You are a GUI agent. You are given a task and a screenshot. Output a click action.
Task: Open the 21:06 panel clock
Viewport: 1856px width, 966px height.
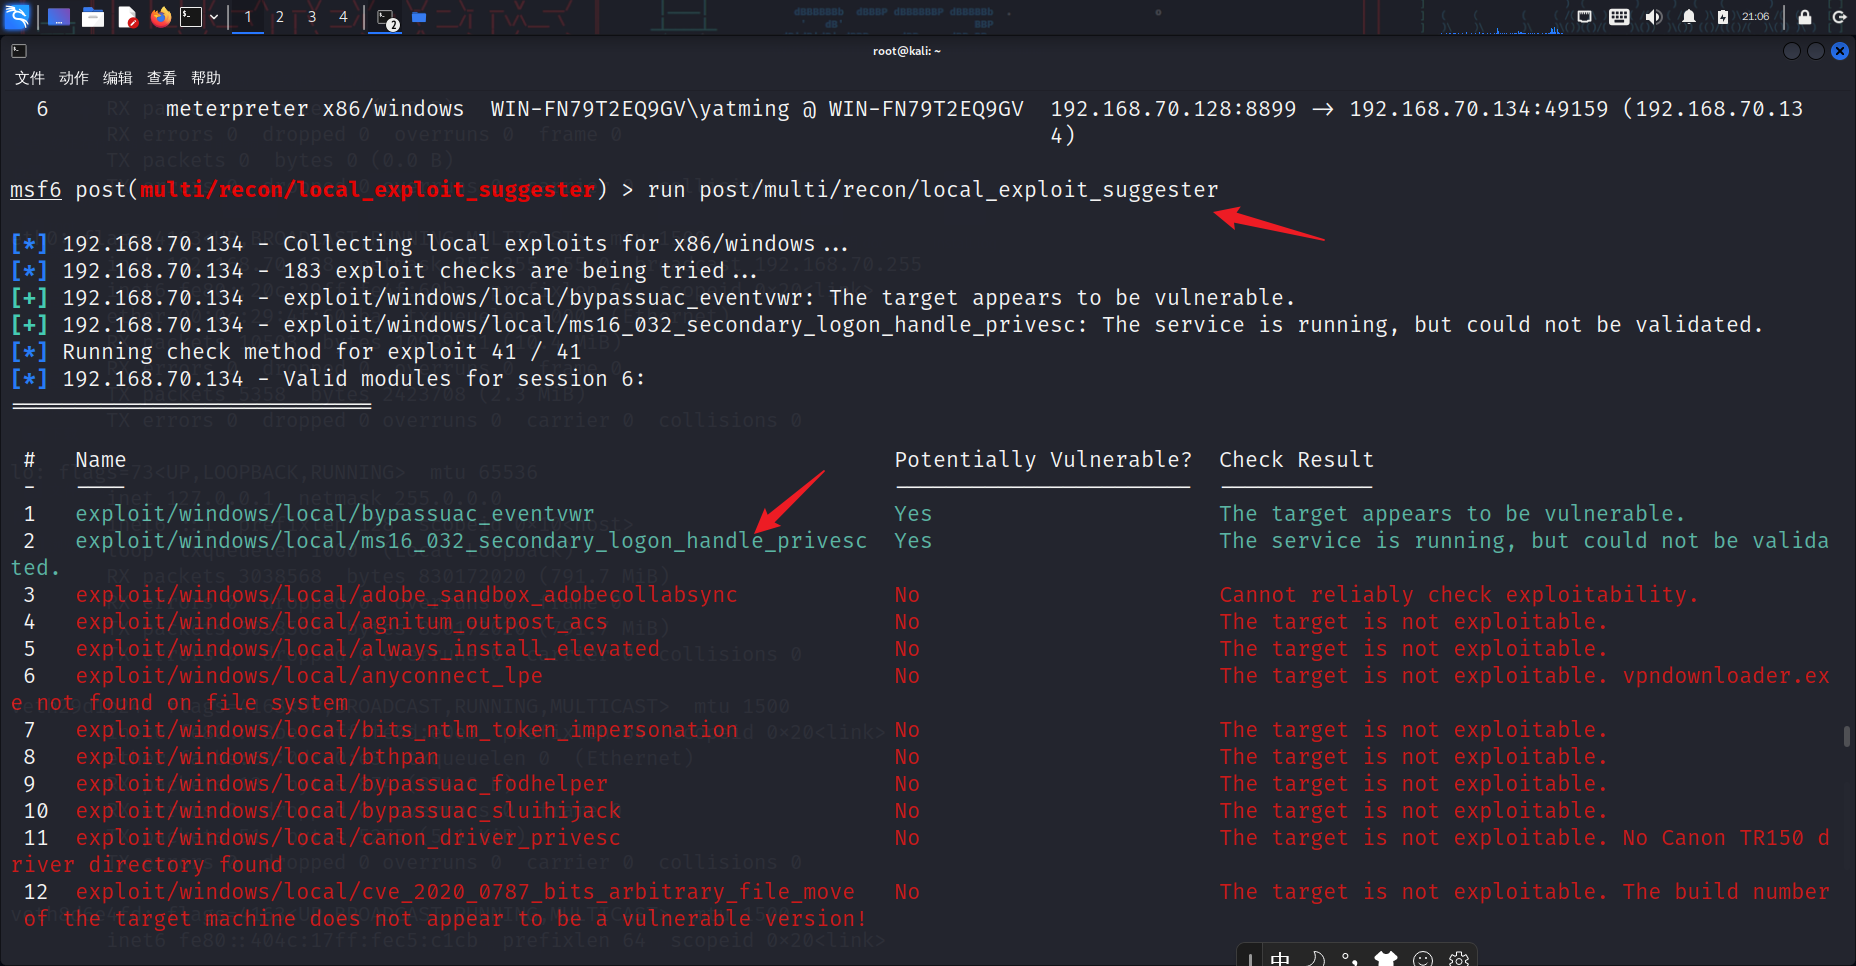point(1755,17)
